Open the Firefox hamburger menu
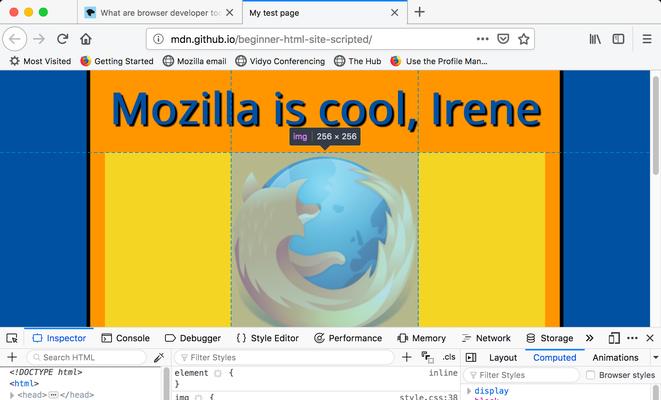 coord(647,39)
